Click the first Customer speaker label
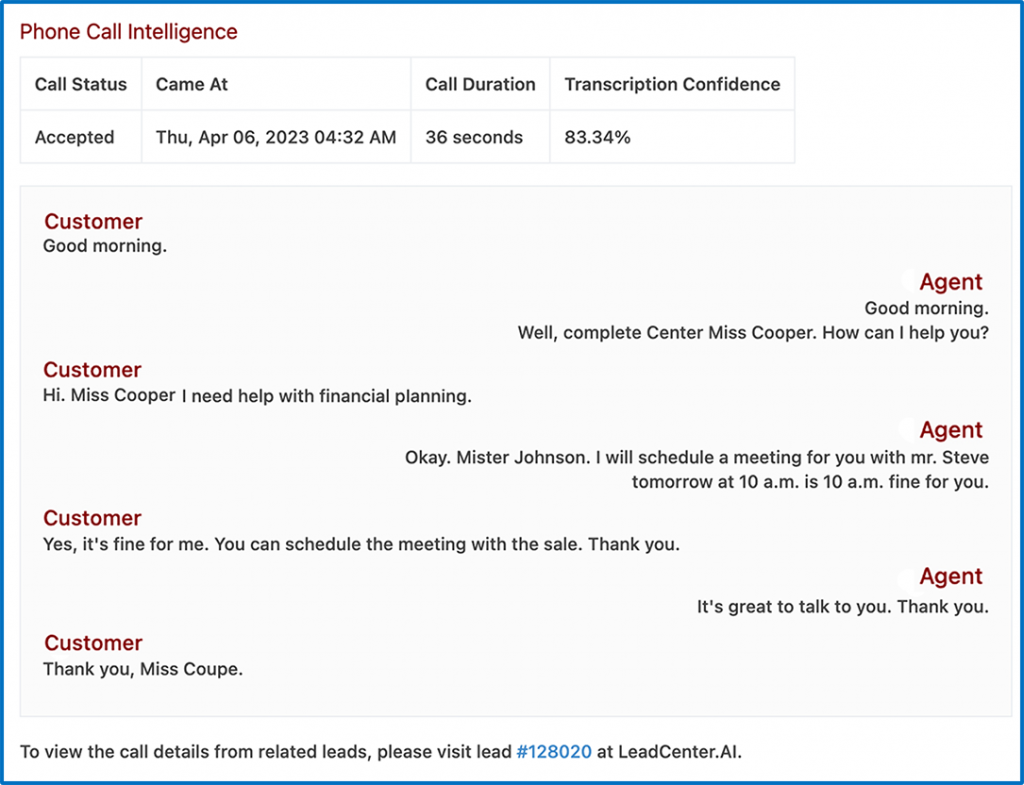1024x785 pixels. pyautogui.click(x=93, y=221)
